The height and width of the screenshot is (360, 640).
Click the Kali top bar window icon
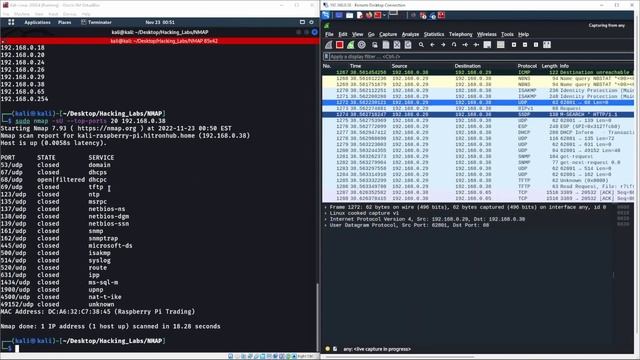pyautogui.click(x=302, y=22)
